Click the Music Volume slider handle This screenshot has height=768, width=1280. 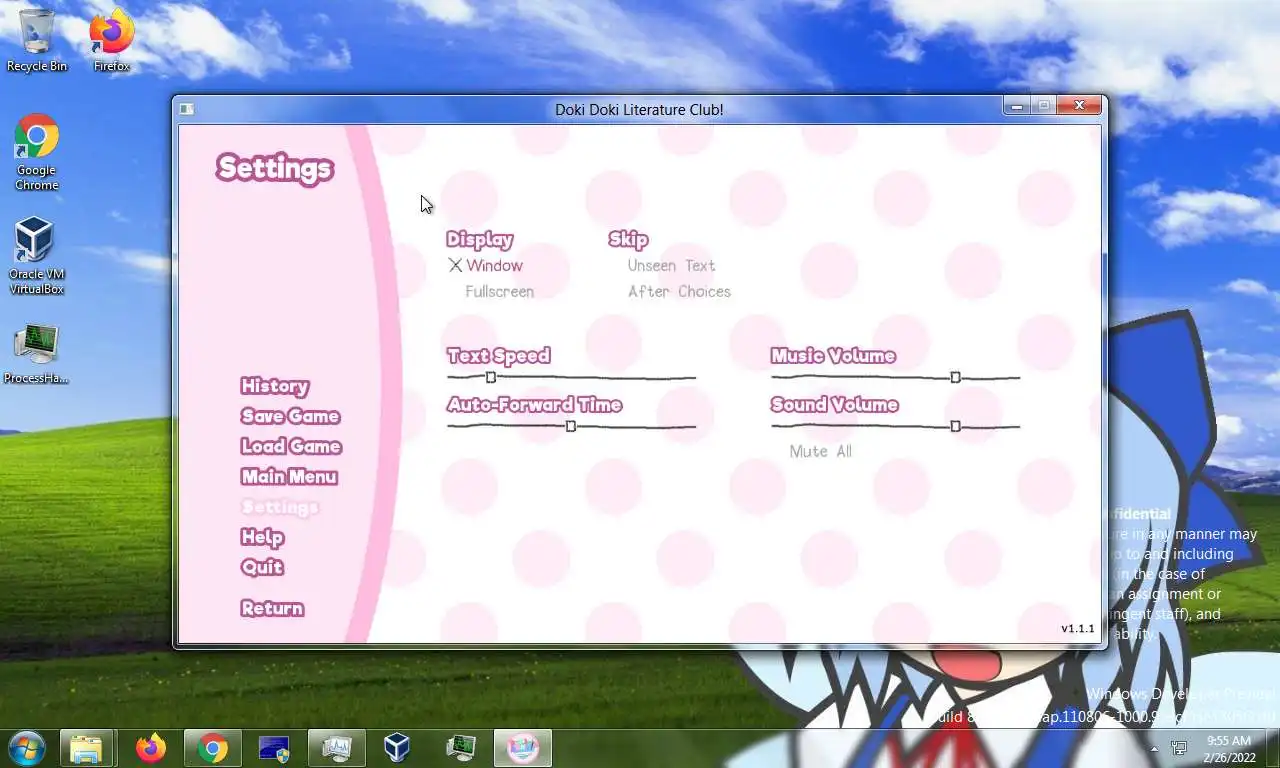956,377
